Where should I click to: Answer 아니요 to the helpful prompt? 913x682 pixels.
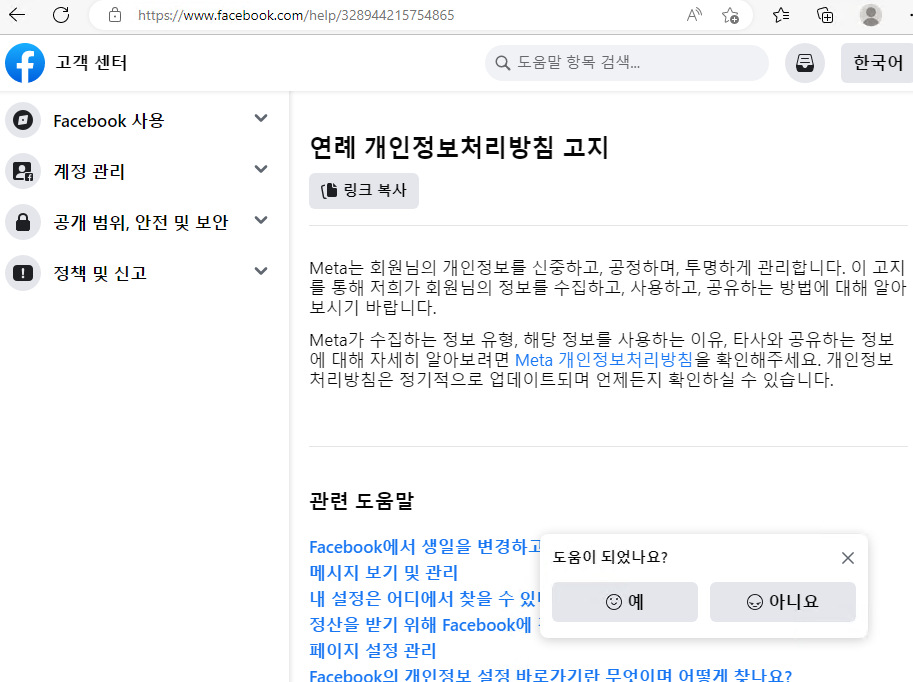tap(783, 602)
